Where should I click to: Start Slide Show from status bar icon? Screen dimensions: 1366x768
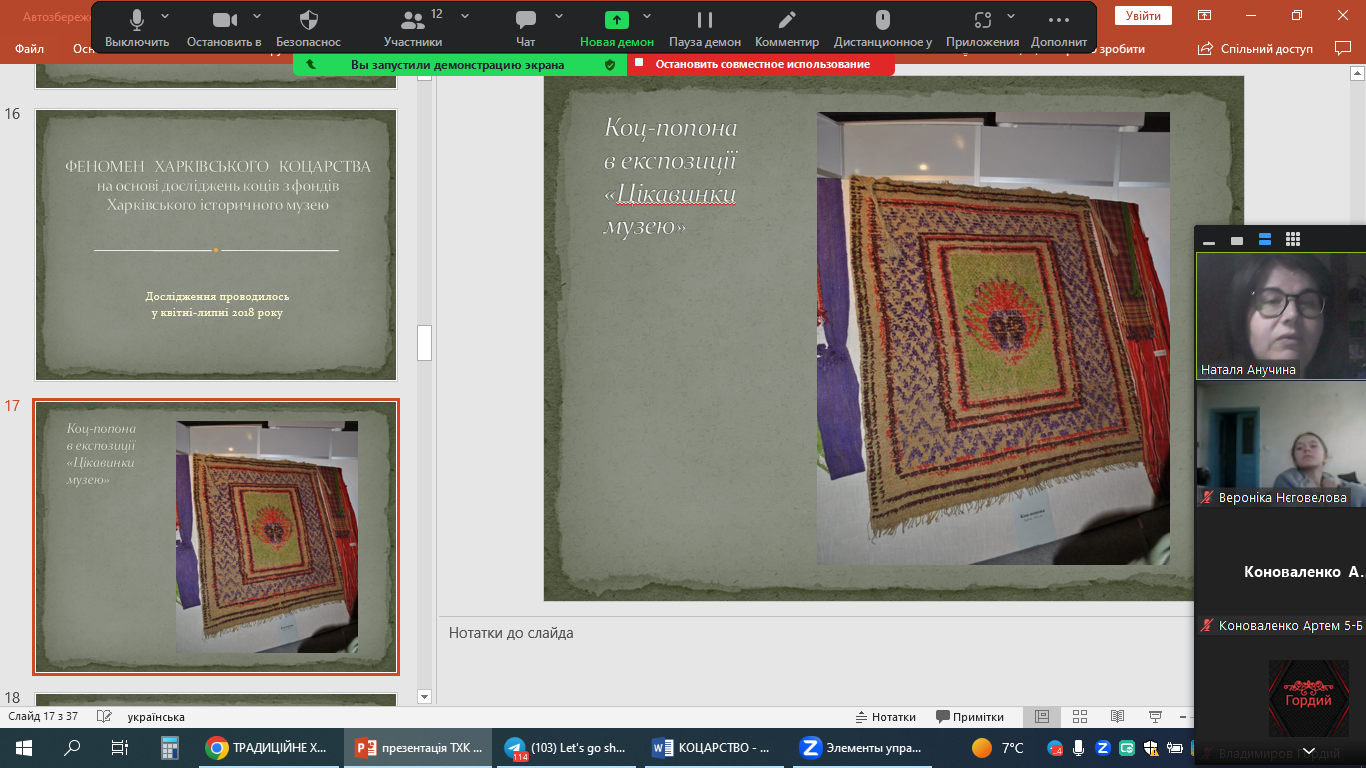click(x=1155, y=717)
